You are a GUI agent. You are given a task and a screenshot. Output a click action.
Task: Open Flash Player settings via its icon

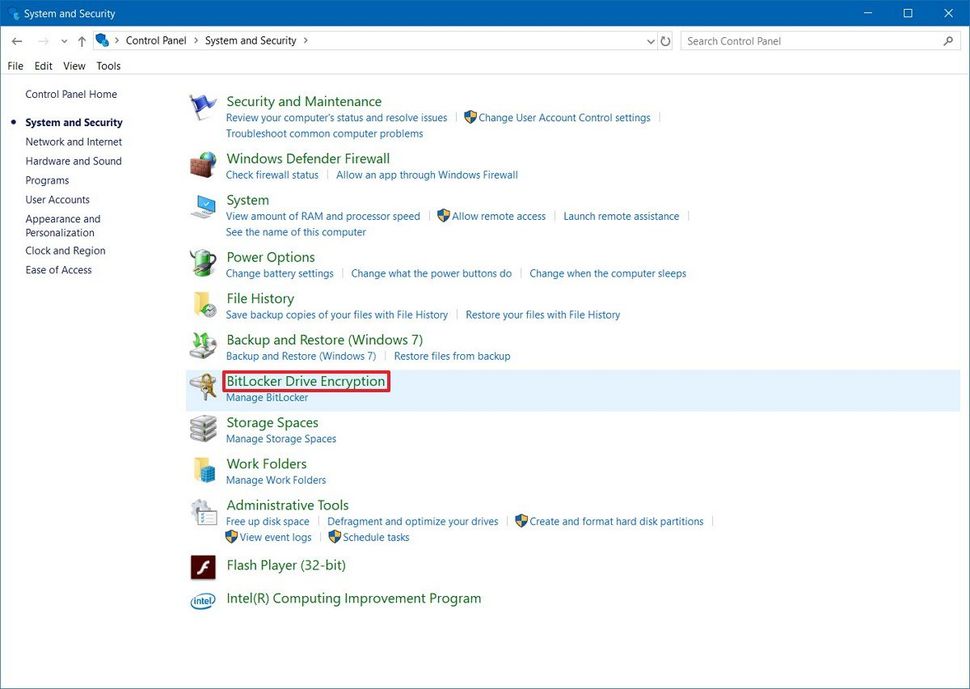click(x=202, y=565)
